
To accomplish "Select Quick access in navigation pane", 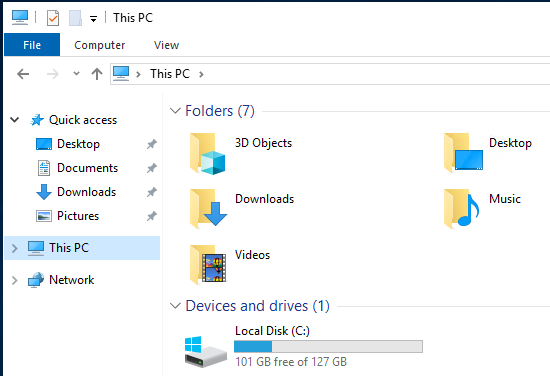I will [83, 120].
